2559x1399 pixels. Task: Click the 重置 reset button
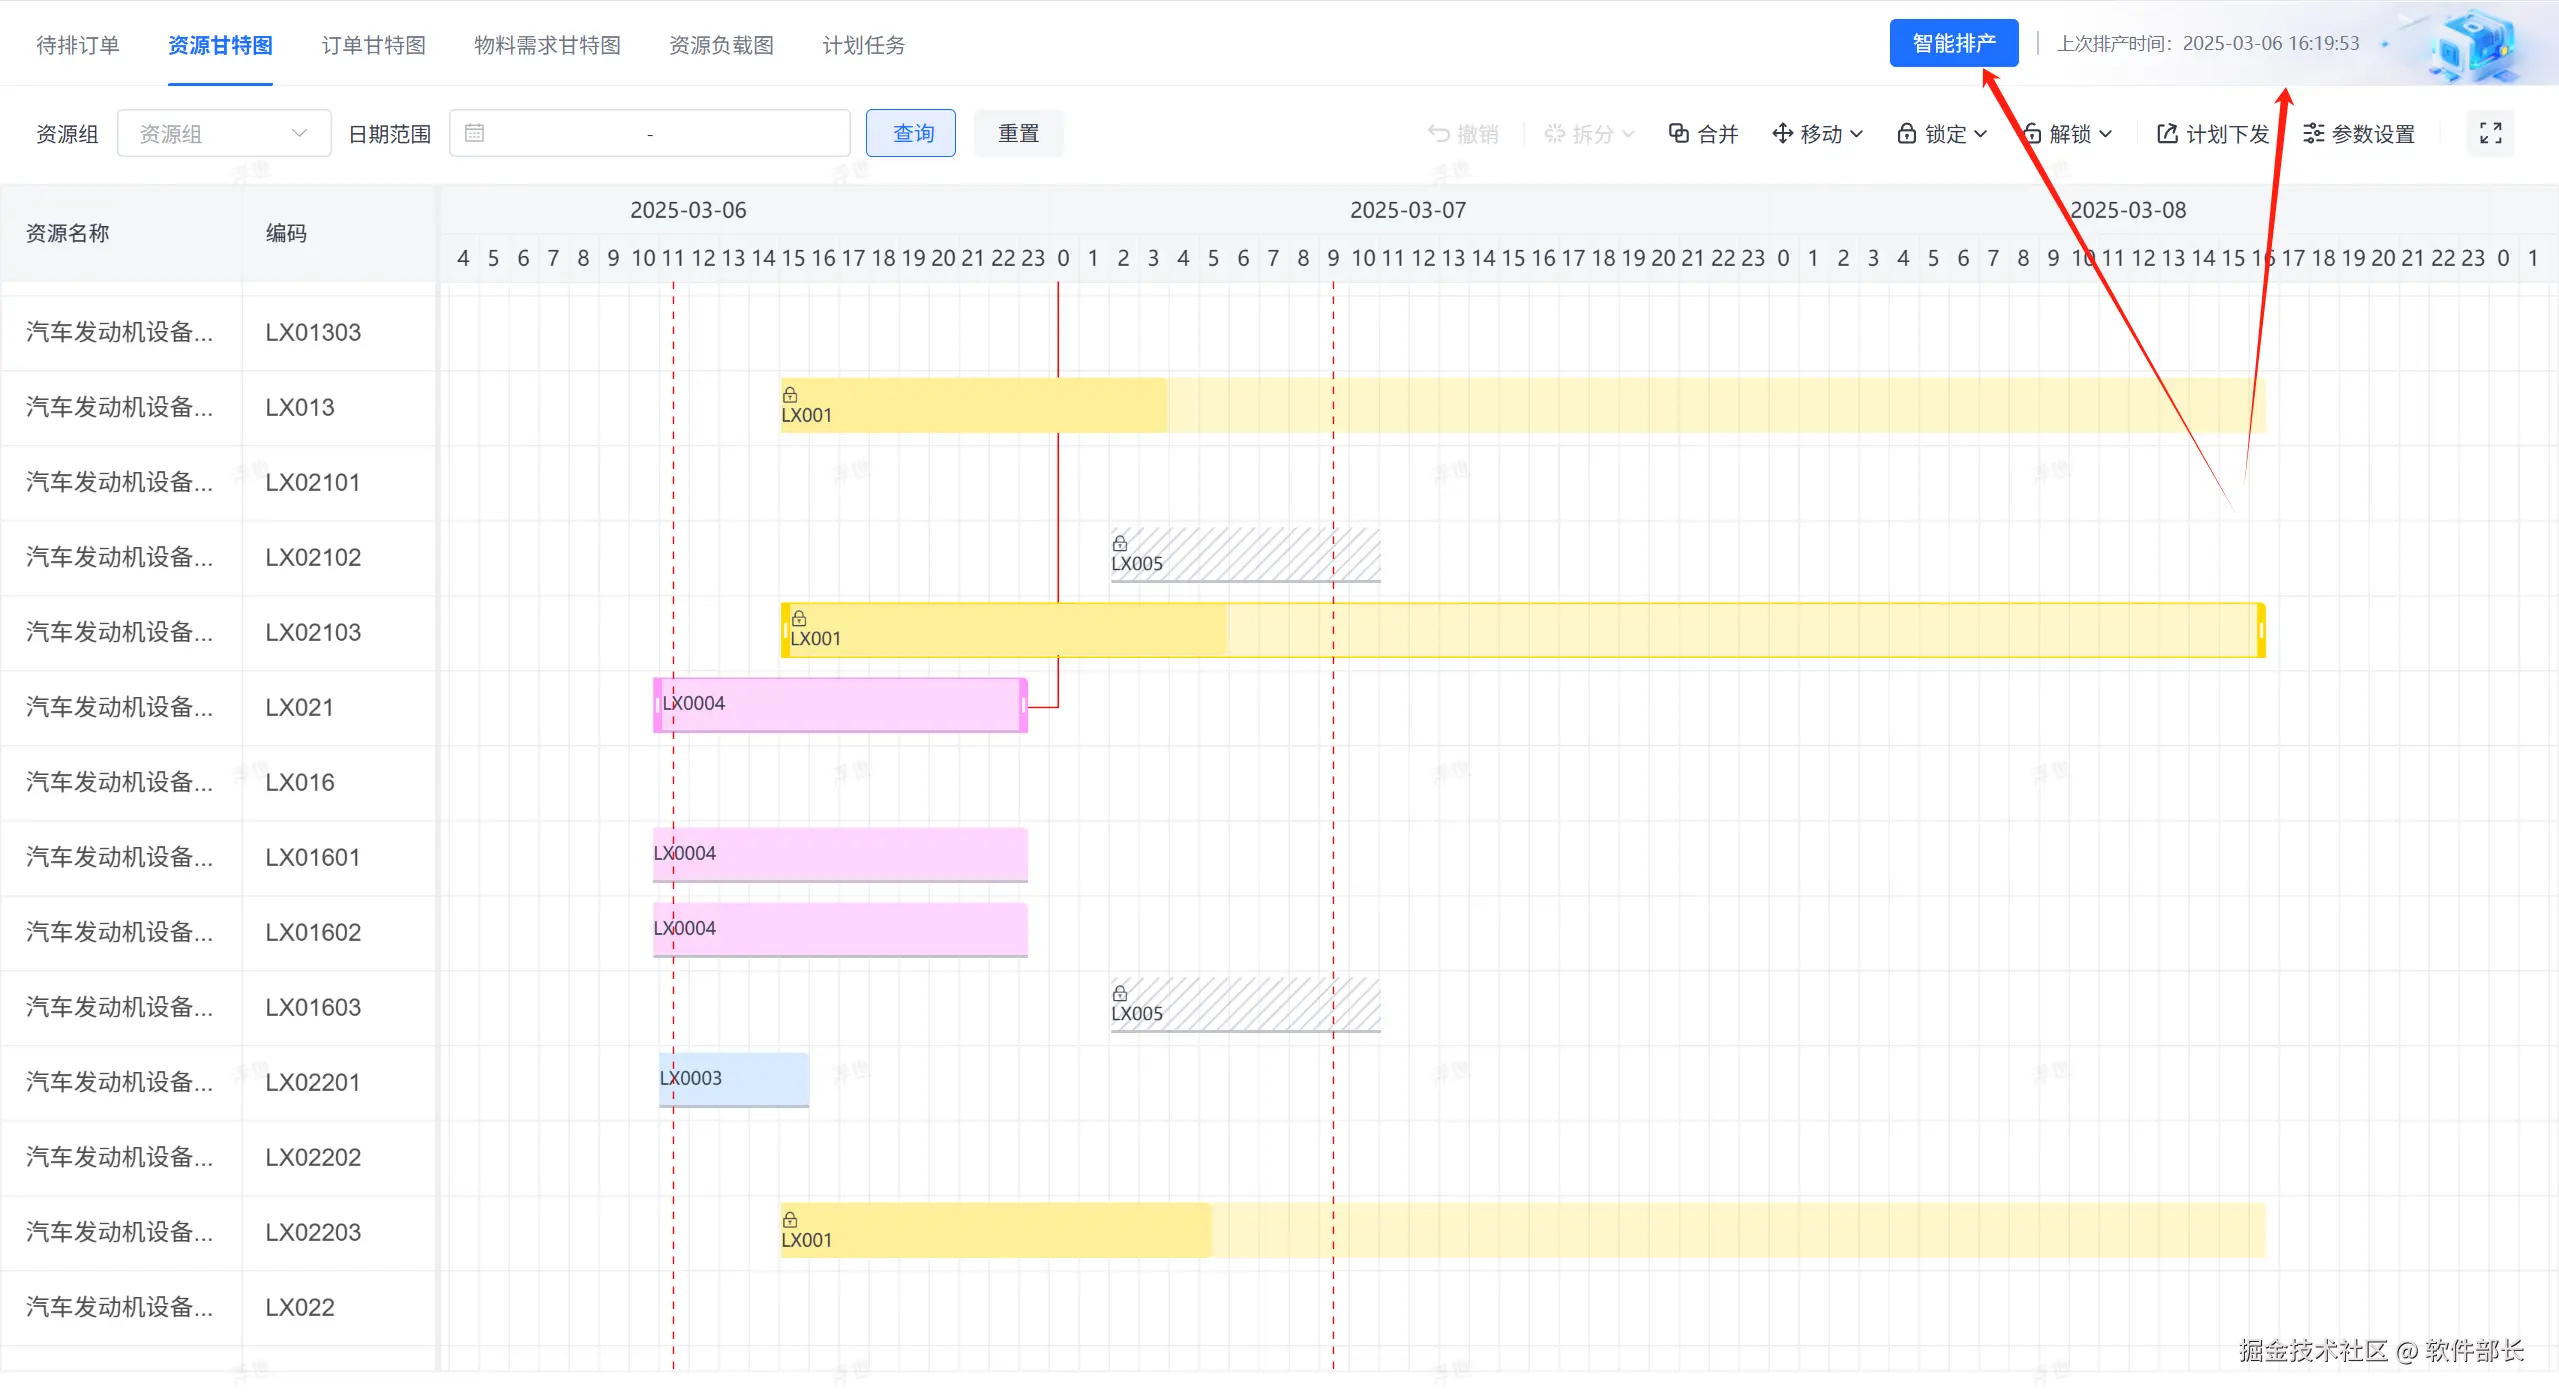pyautogui.click(x=1018, y=133)
